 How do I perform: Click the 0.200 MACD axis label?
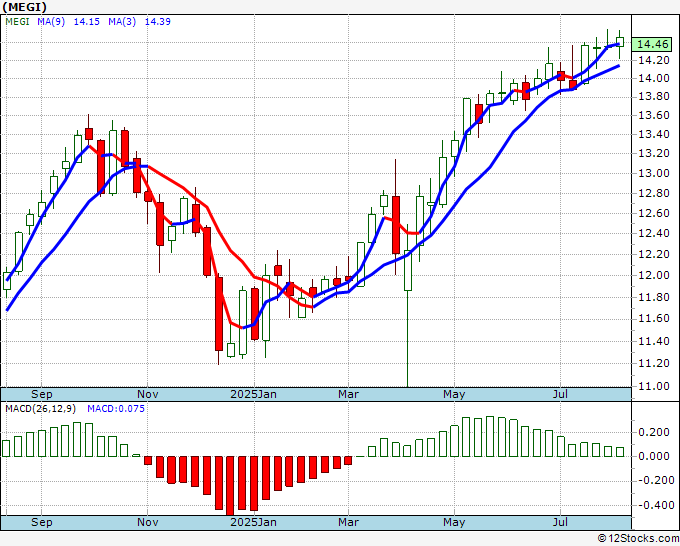656,432
